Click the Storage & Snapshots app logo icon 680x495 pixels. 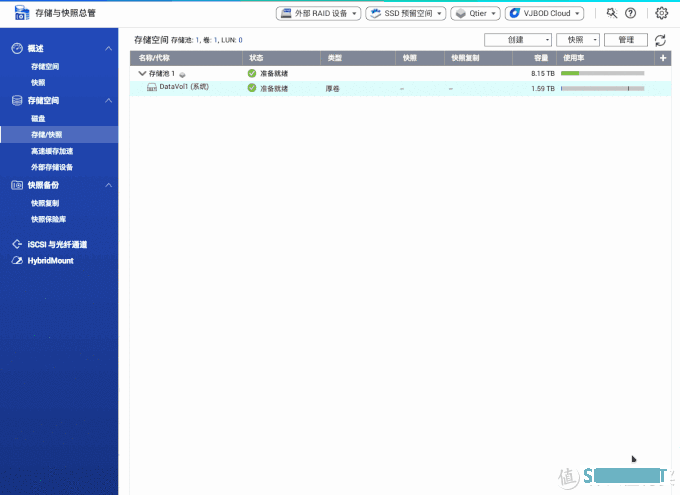pos(22,13)
